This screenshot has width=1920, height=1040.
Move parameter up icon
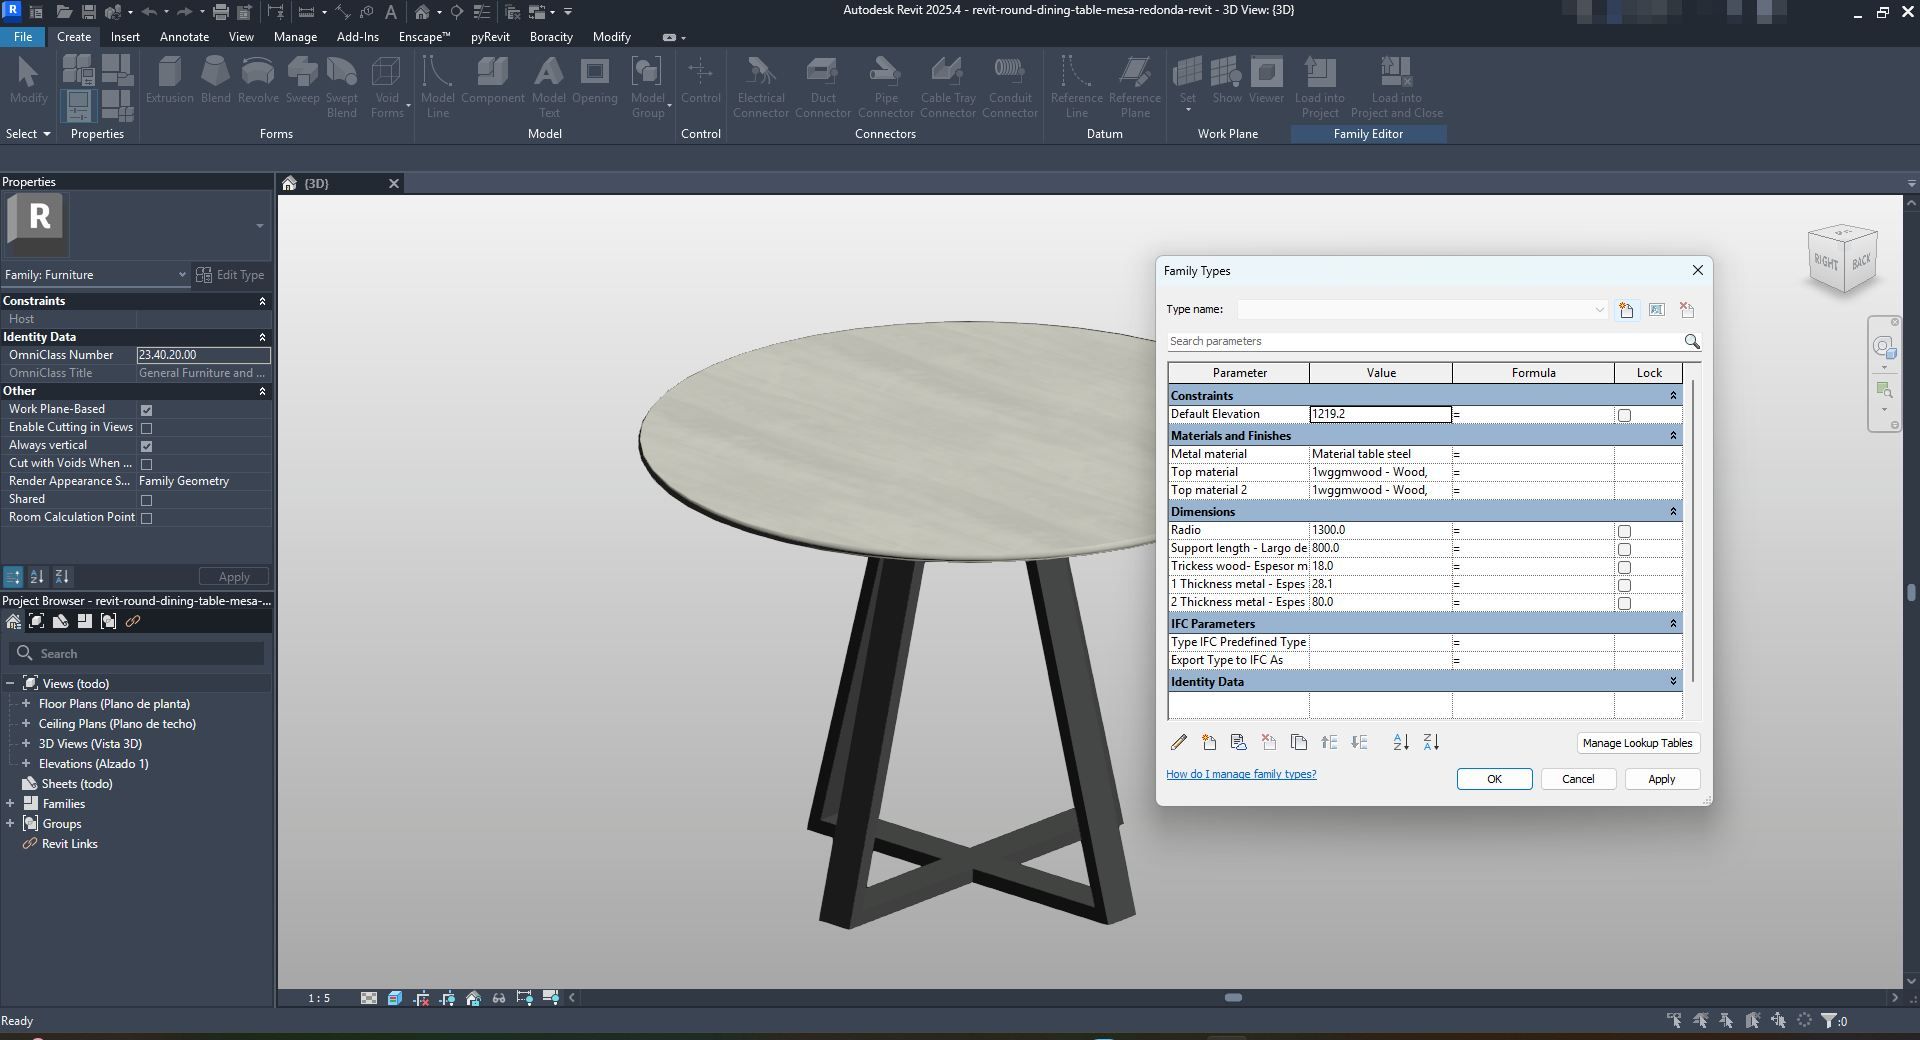(x=1329, y=742)
